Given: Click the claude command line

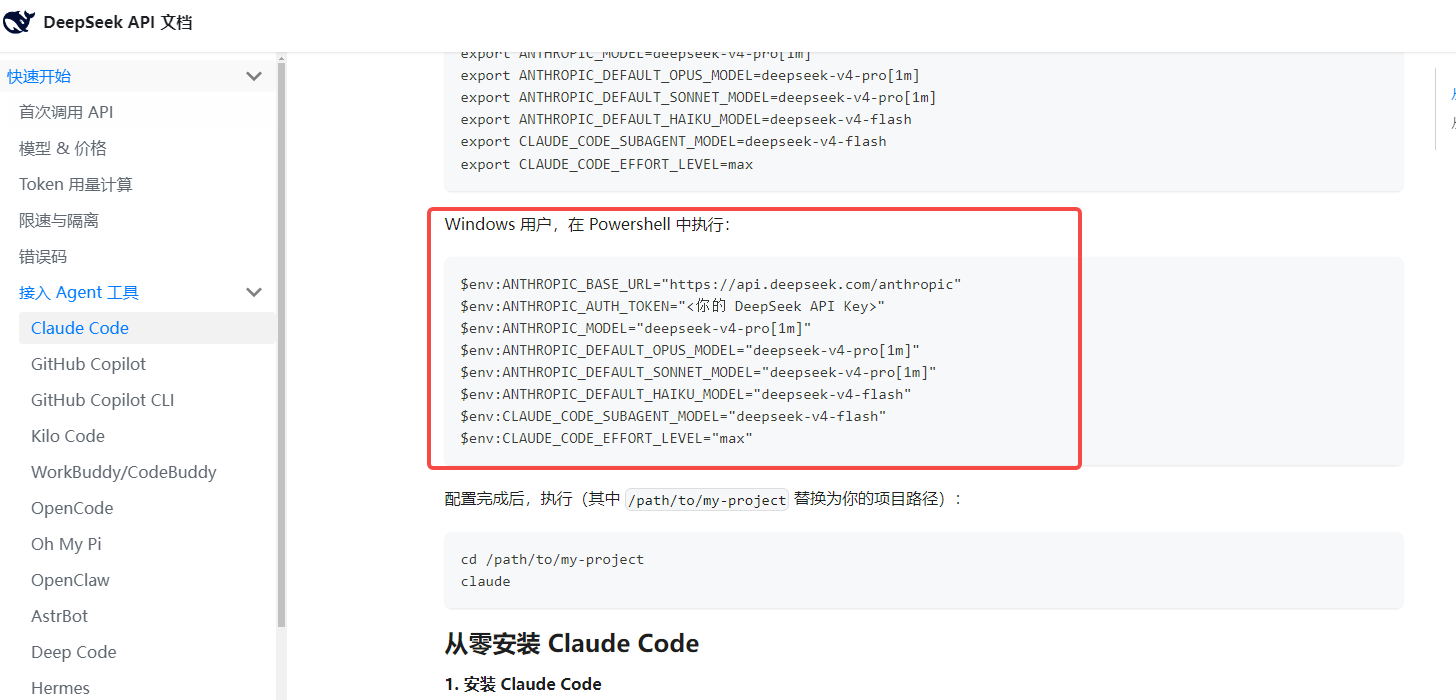Looking at the screenshot, I should pos(486,581).
